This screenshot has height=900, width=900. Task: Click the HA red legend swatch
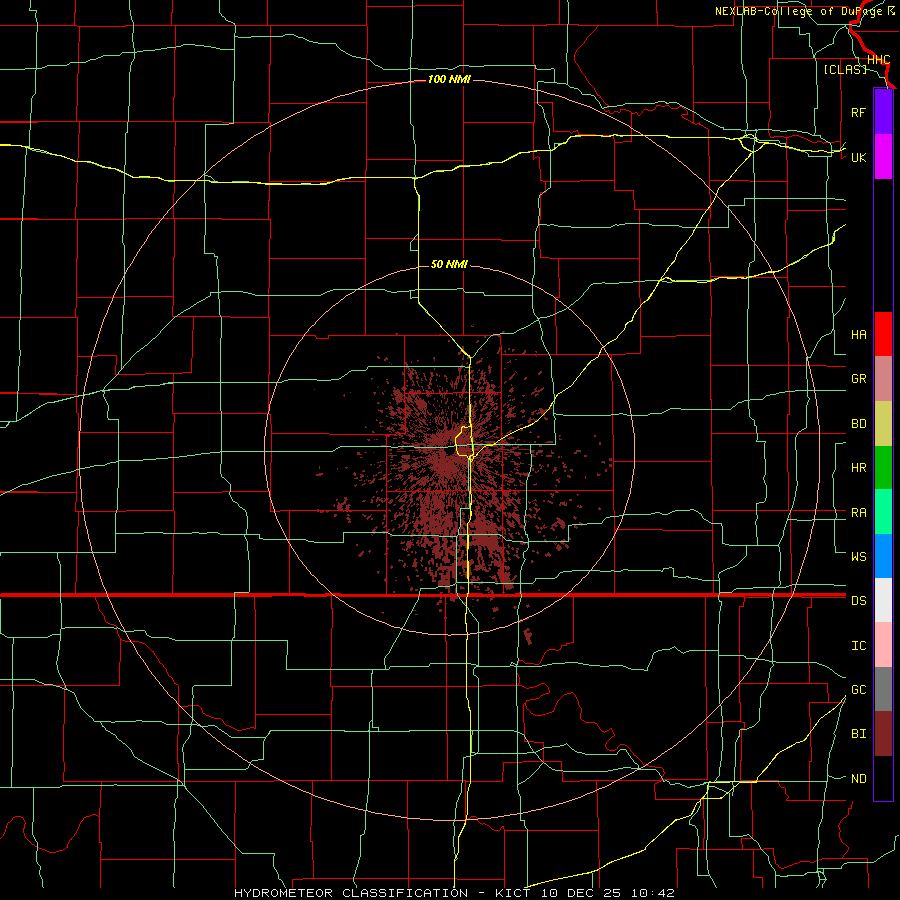point(883,334)
